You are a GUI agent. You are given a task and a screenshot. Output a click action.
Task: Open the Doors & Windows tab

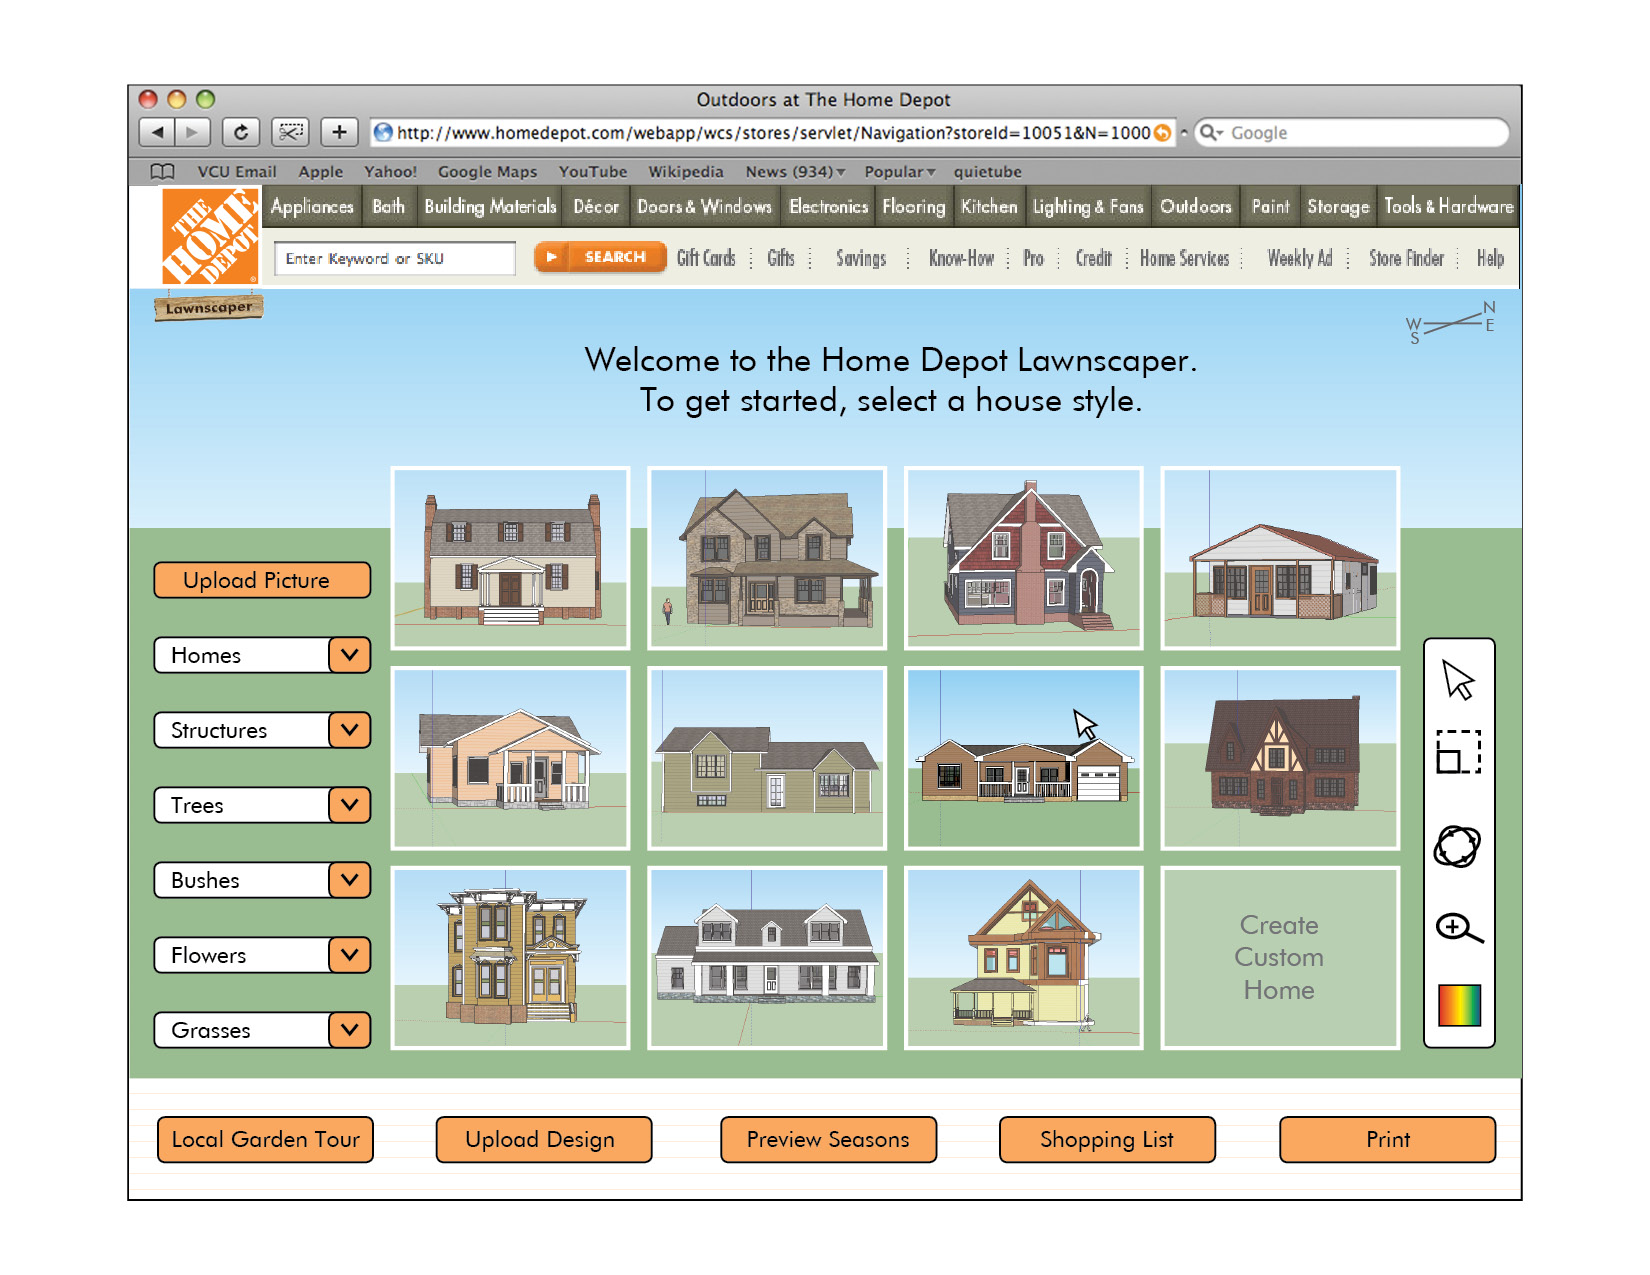point(704,207)
